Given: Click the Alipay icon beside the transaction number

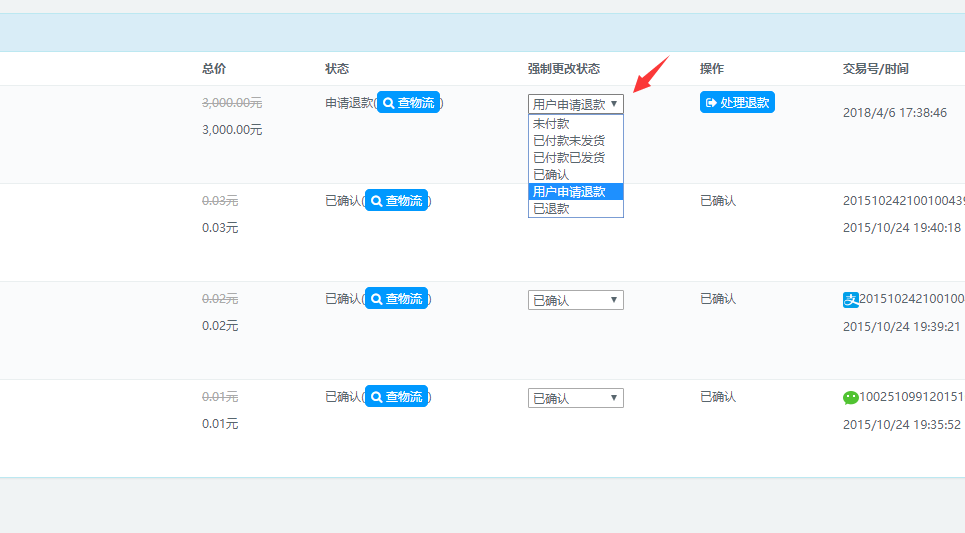Looking at the screenshot, I should pos(851,299).
